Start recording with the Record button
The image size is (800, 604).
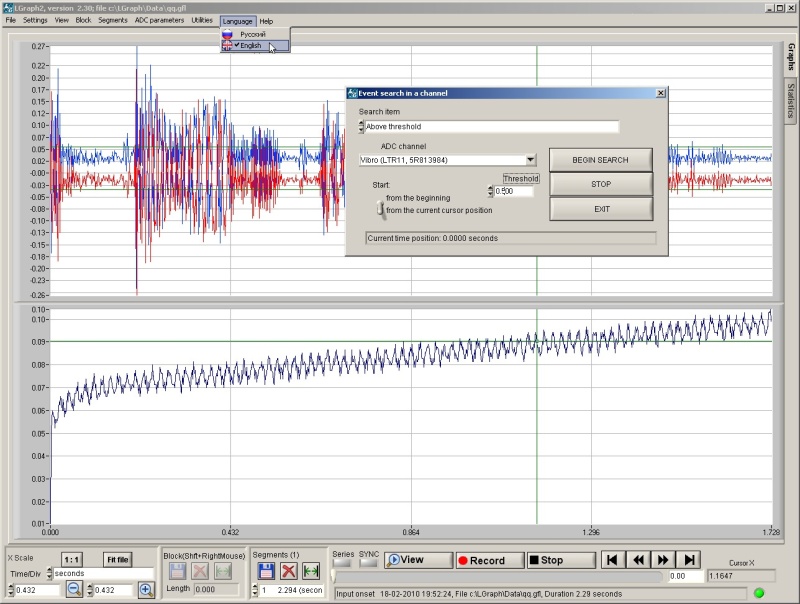[x=490, y=560]
